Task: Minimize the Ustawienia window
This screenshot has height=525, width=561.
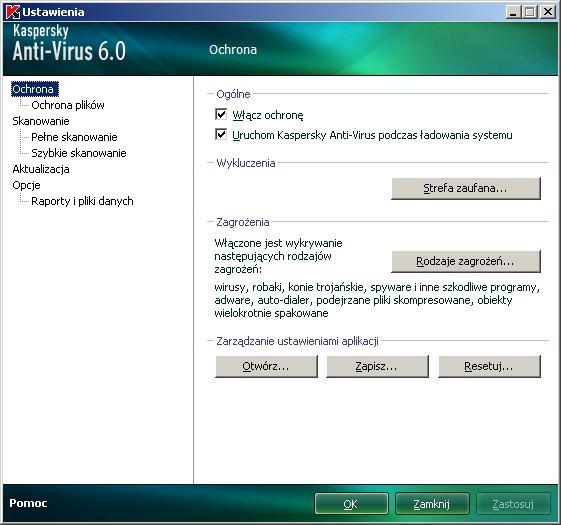Action: pyautogui.click(x=513, y=12)
